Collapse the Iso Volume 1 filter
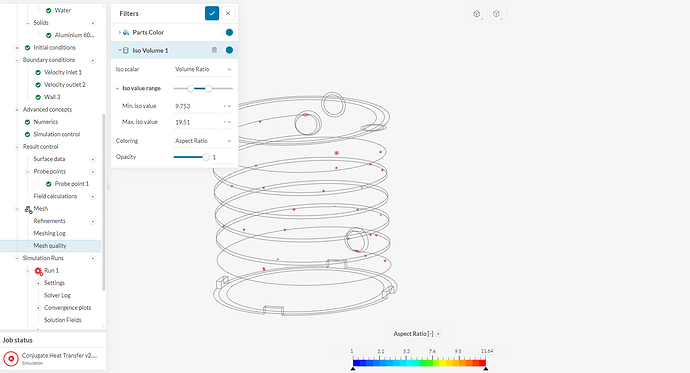The image size is (690, 373). coord(119,50)
